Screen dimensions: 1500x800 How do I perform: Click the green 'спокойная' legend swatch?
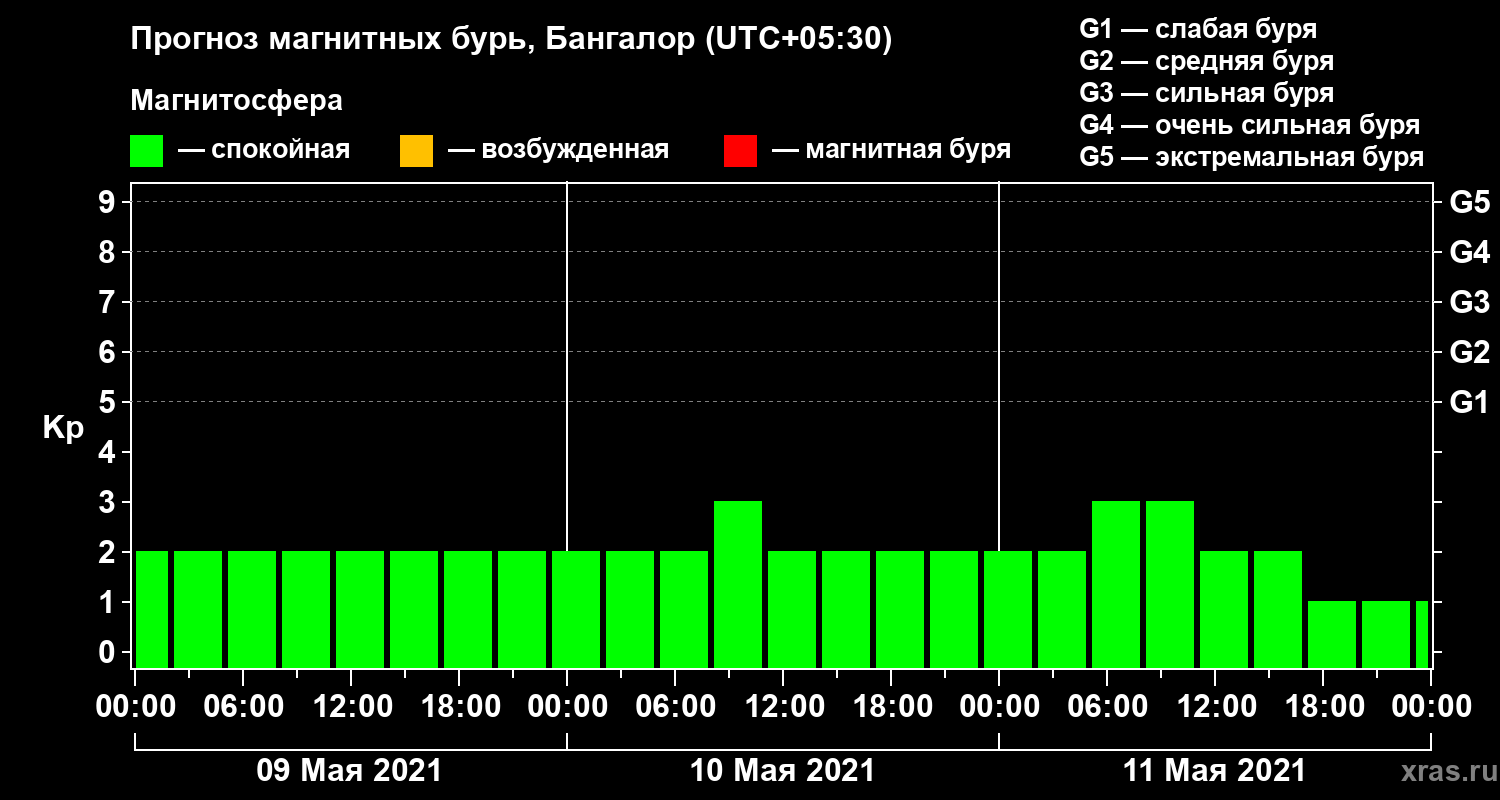pyautogui.click(x=147, y=151)
